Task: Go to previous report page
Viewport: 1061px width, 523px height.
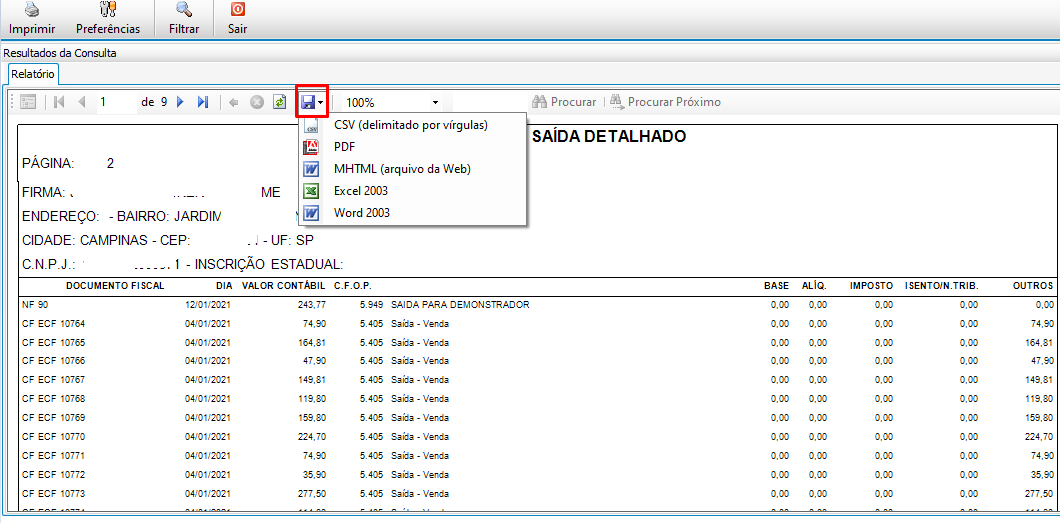Action: [x=83, y=102]
